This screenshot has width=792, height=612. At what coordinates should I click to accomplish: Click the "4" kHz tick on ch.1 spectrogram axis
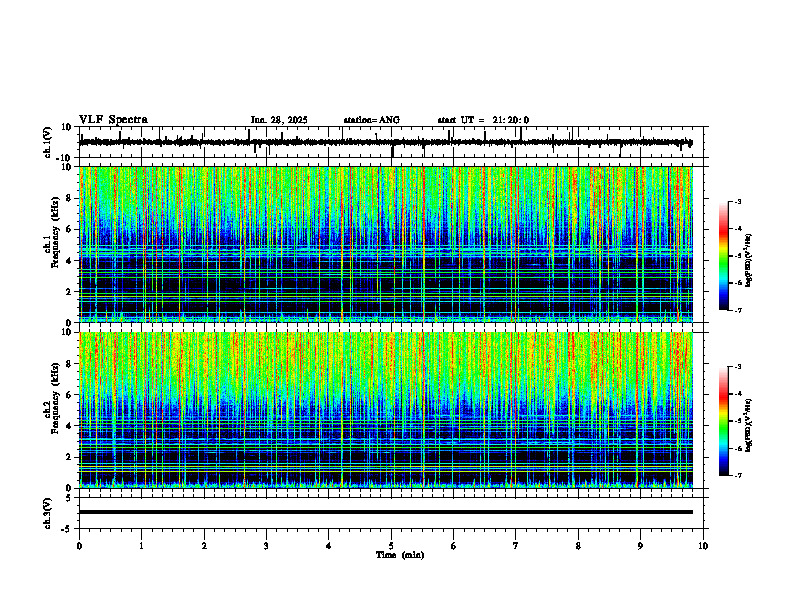[x=70, y=261]
